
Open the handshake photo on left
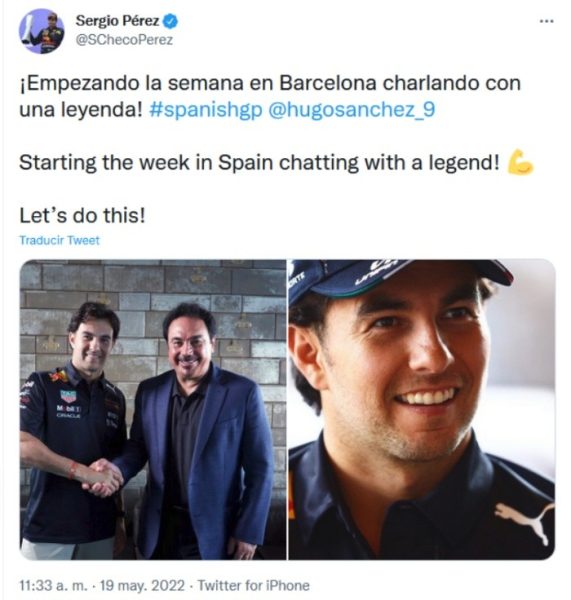(153, 409)
